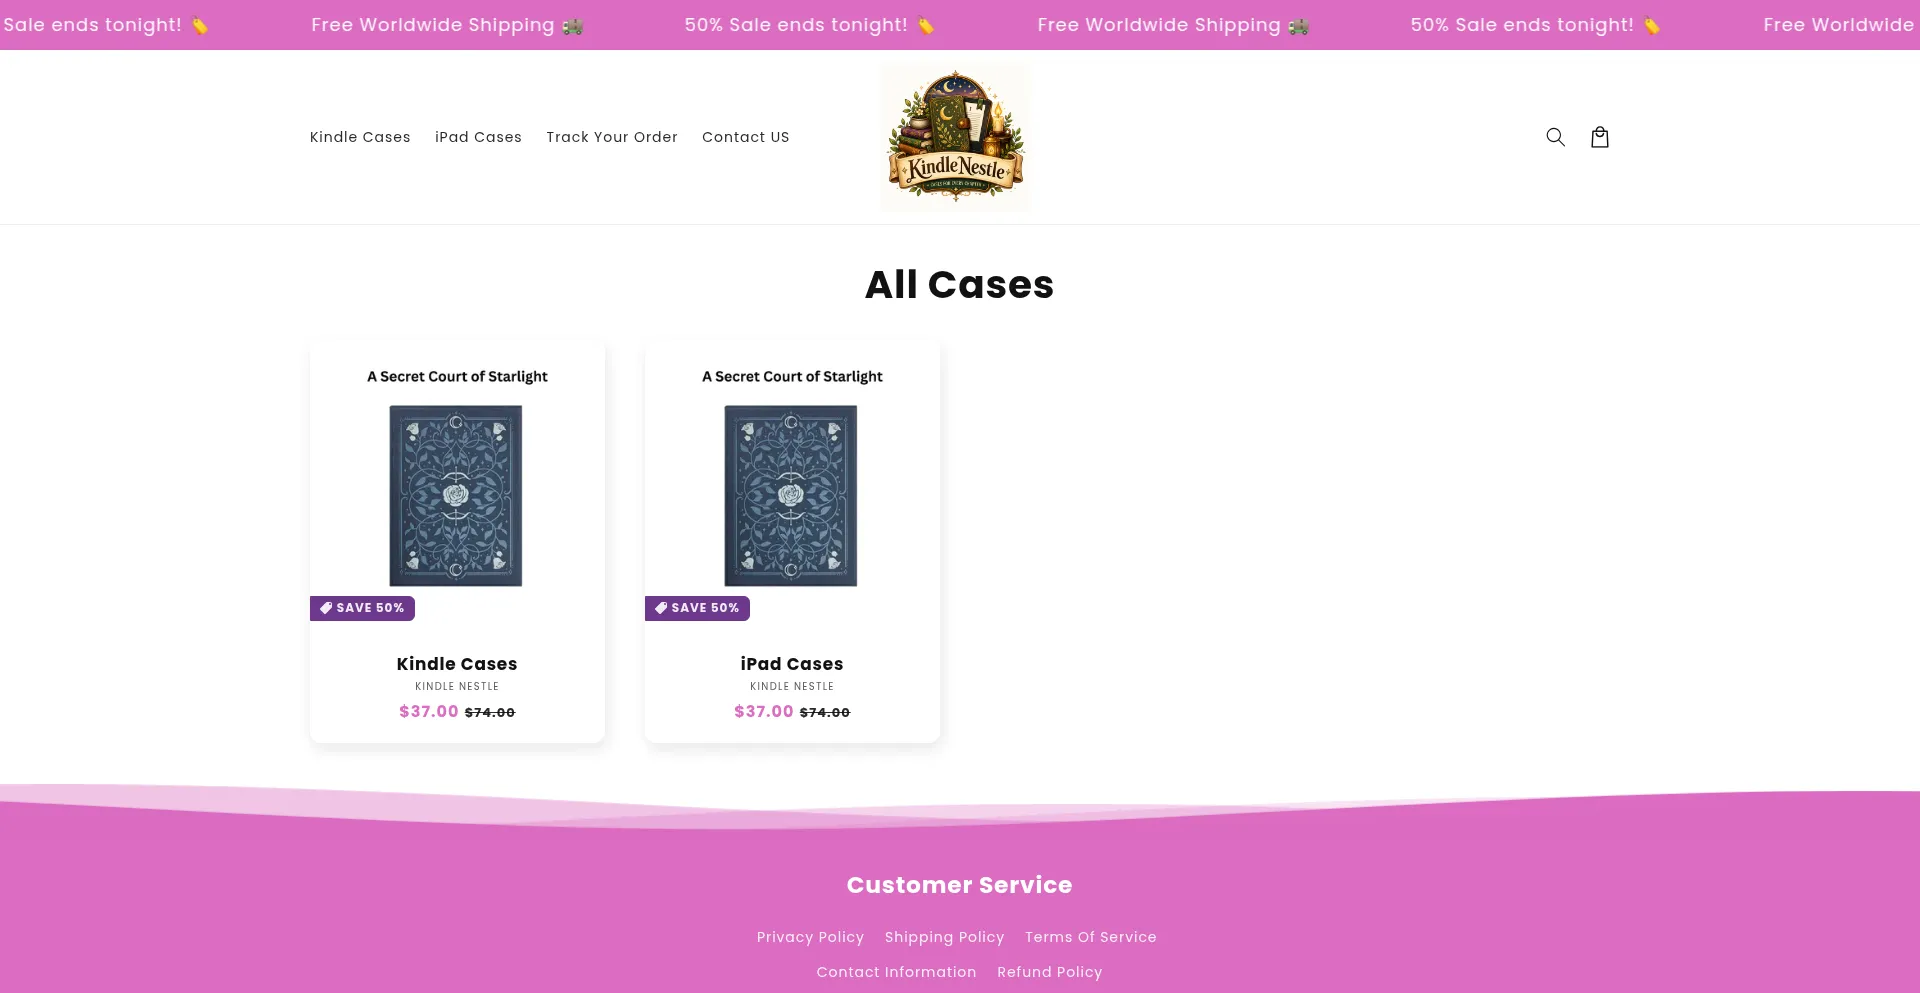This screenshot has height=993, width=1920.
Task: Open the search magnifier icon
Action: (x=1555, y=137)
